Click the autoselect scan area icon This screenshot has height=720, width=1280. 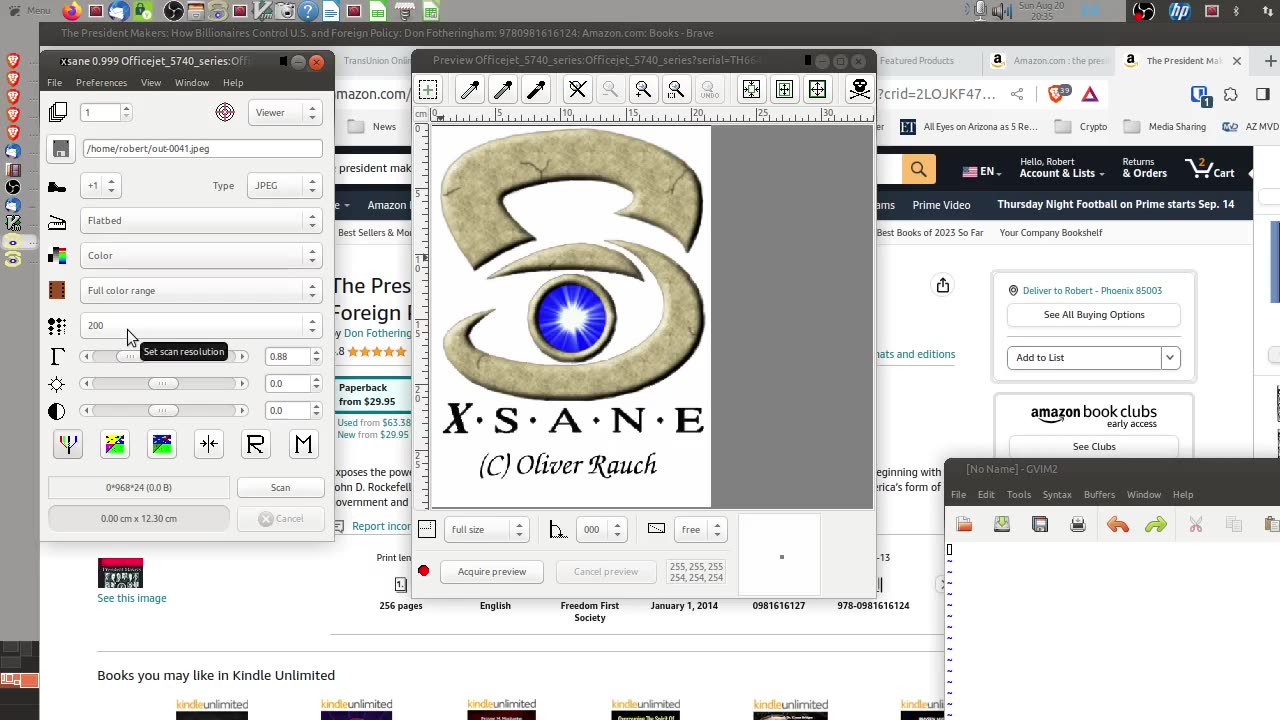coord(751,90)
